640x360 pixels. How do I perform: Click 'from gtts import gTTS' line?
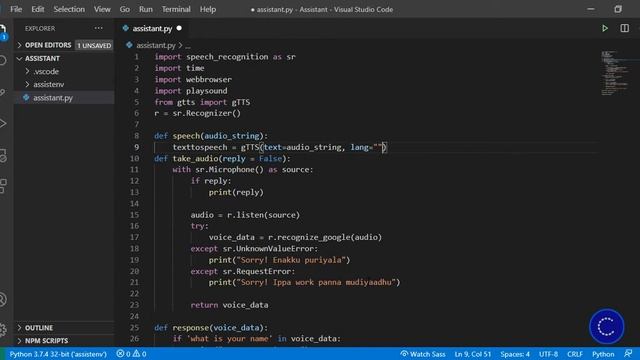pos(202,102)
